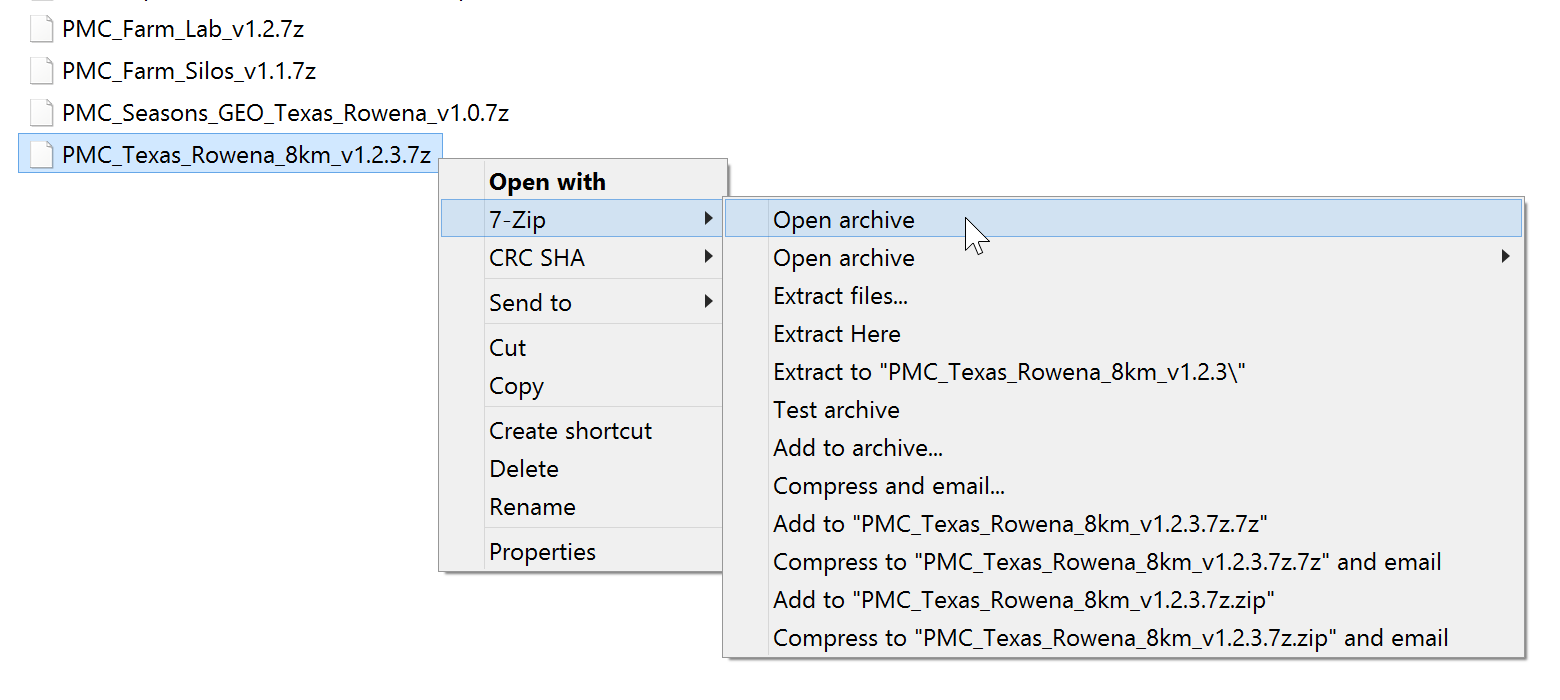Choose Delete from context menu
Screen dimensions: 1560x700
(x=581, y=469)
